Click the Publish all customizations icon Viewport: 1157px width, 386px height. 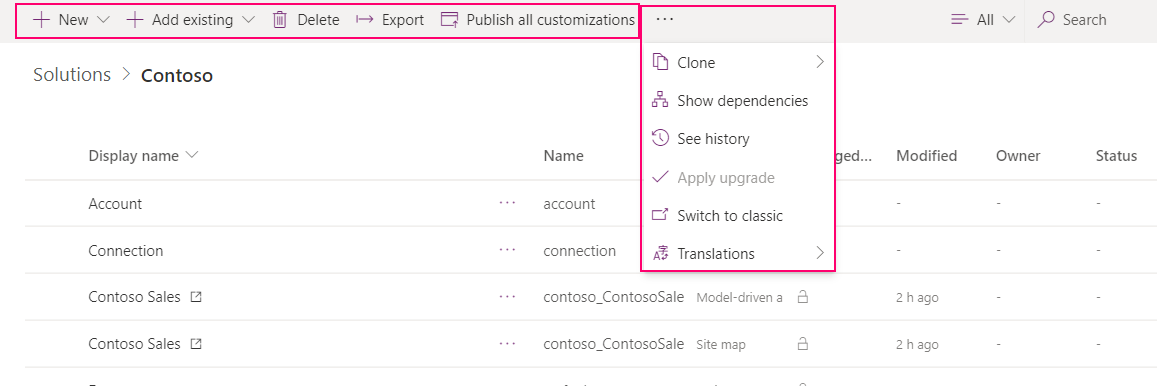pos(449,20)
